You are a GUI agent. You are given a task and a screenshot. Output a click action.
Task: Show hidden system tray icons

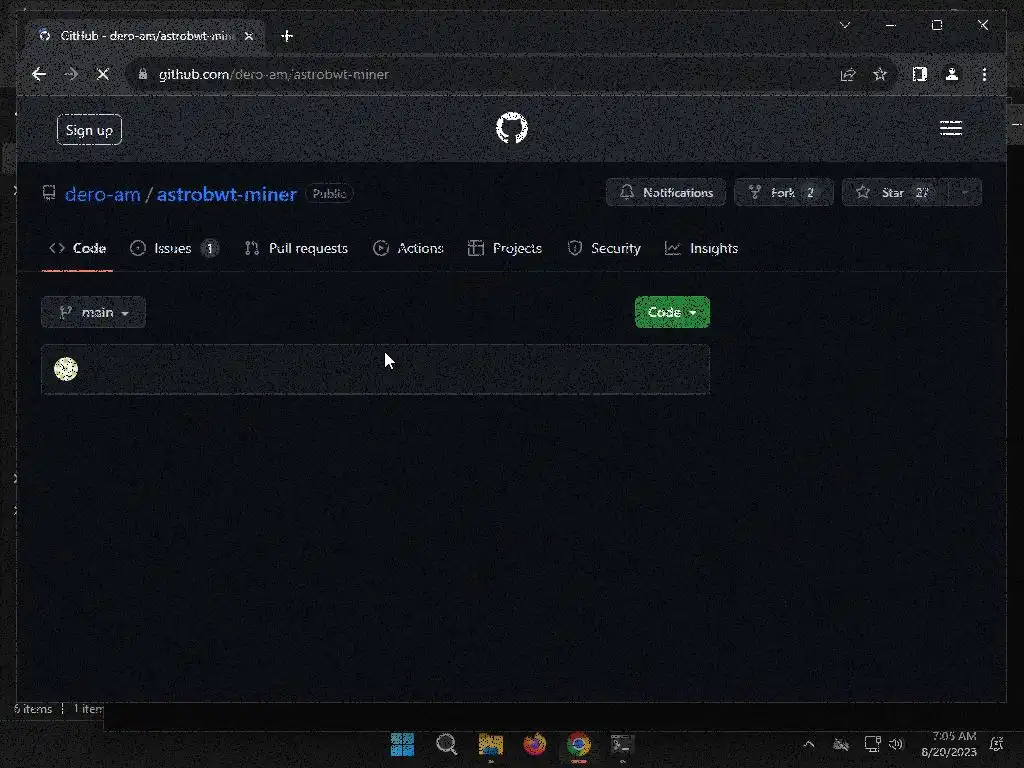pyautogui.click(x=808, y=744)
